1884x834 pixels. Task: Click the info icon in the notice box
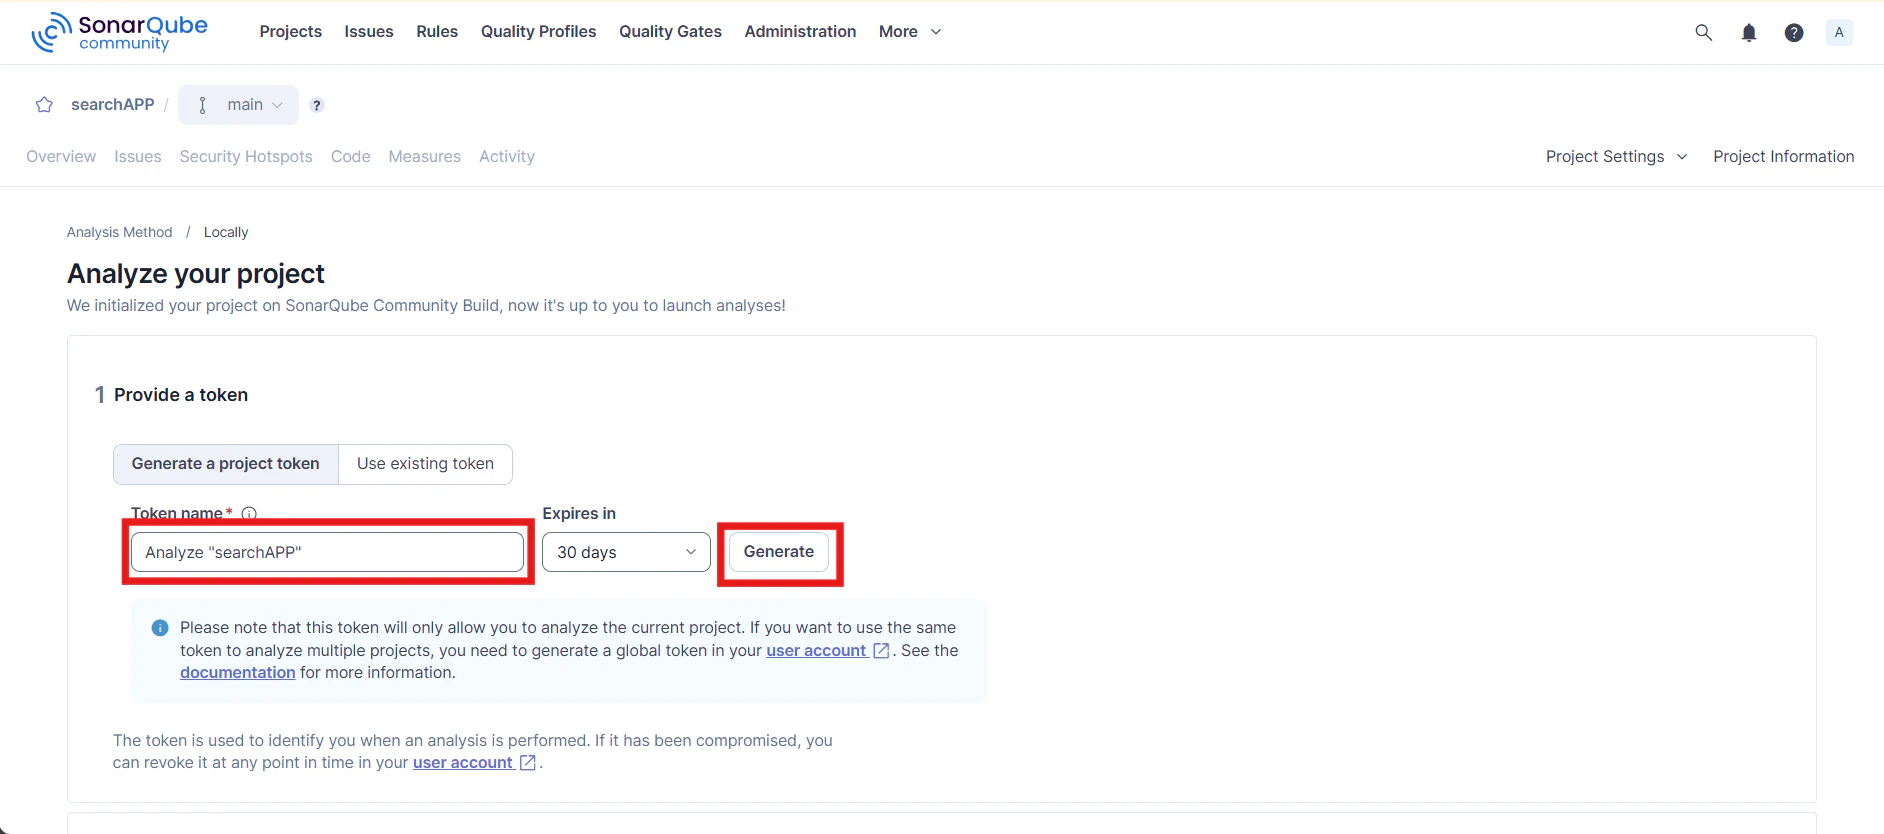160,628
